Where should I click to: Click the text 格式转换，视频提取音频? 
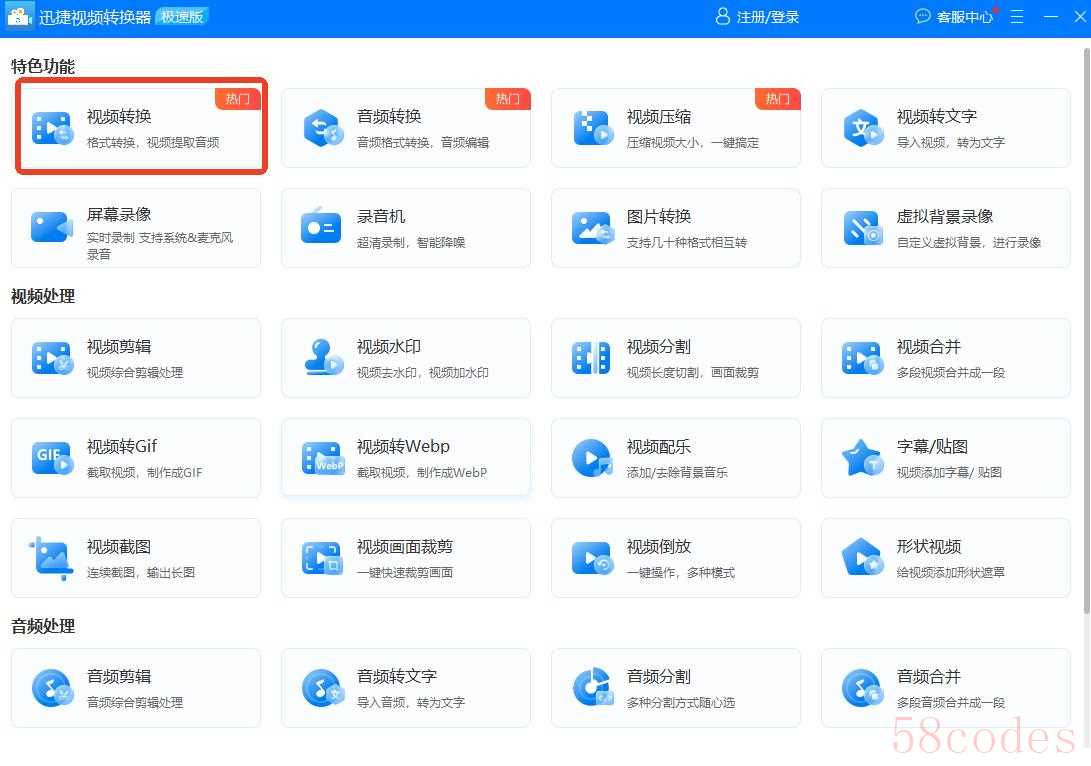[x=153, y=143]
